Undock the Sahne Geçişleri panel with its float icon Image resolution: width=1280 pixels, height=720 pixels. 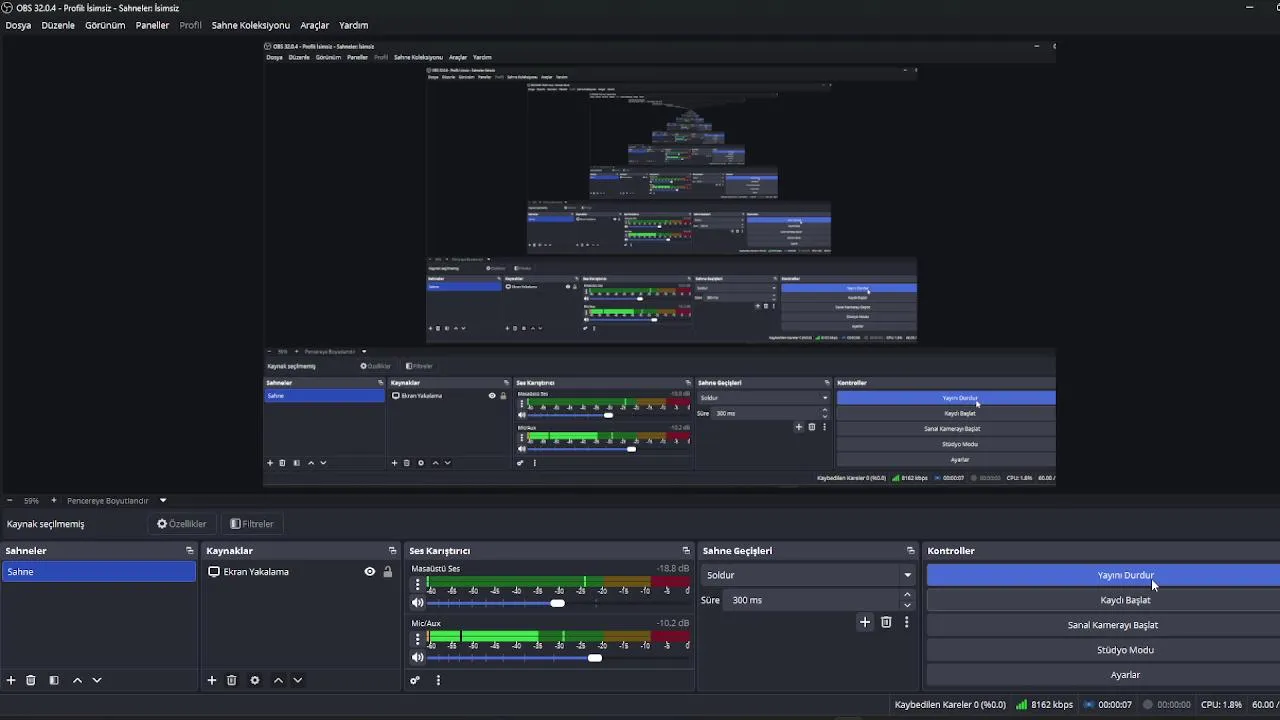[910, 551]
